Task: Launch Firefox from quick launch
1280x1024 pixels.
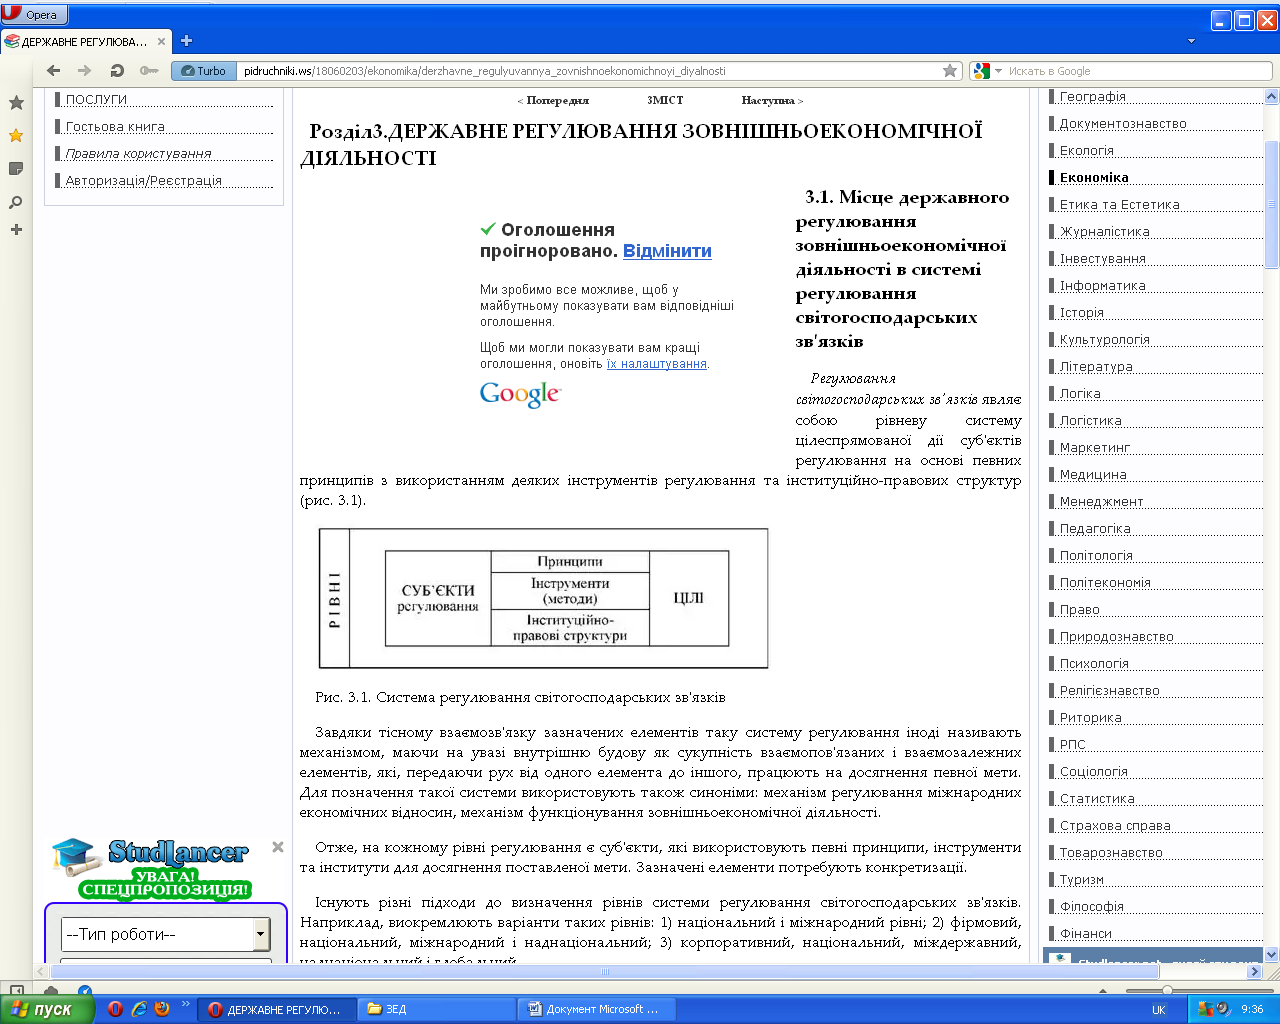Action: coord(162,1009)
